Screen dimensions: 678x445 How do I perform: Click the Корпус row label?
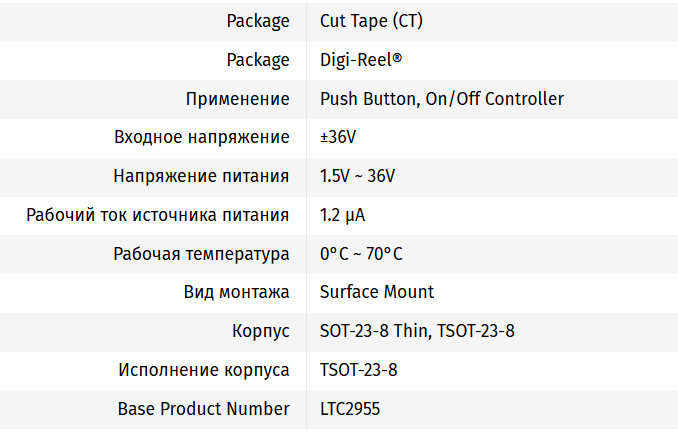point(260,331)
